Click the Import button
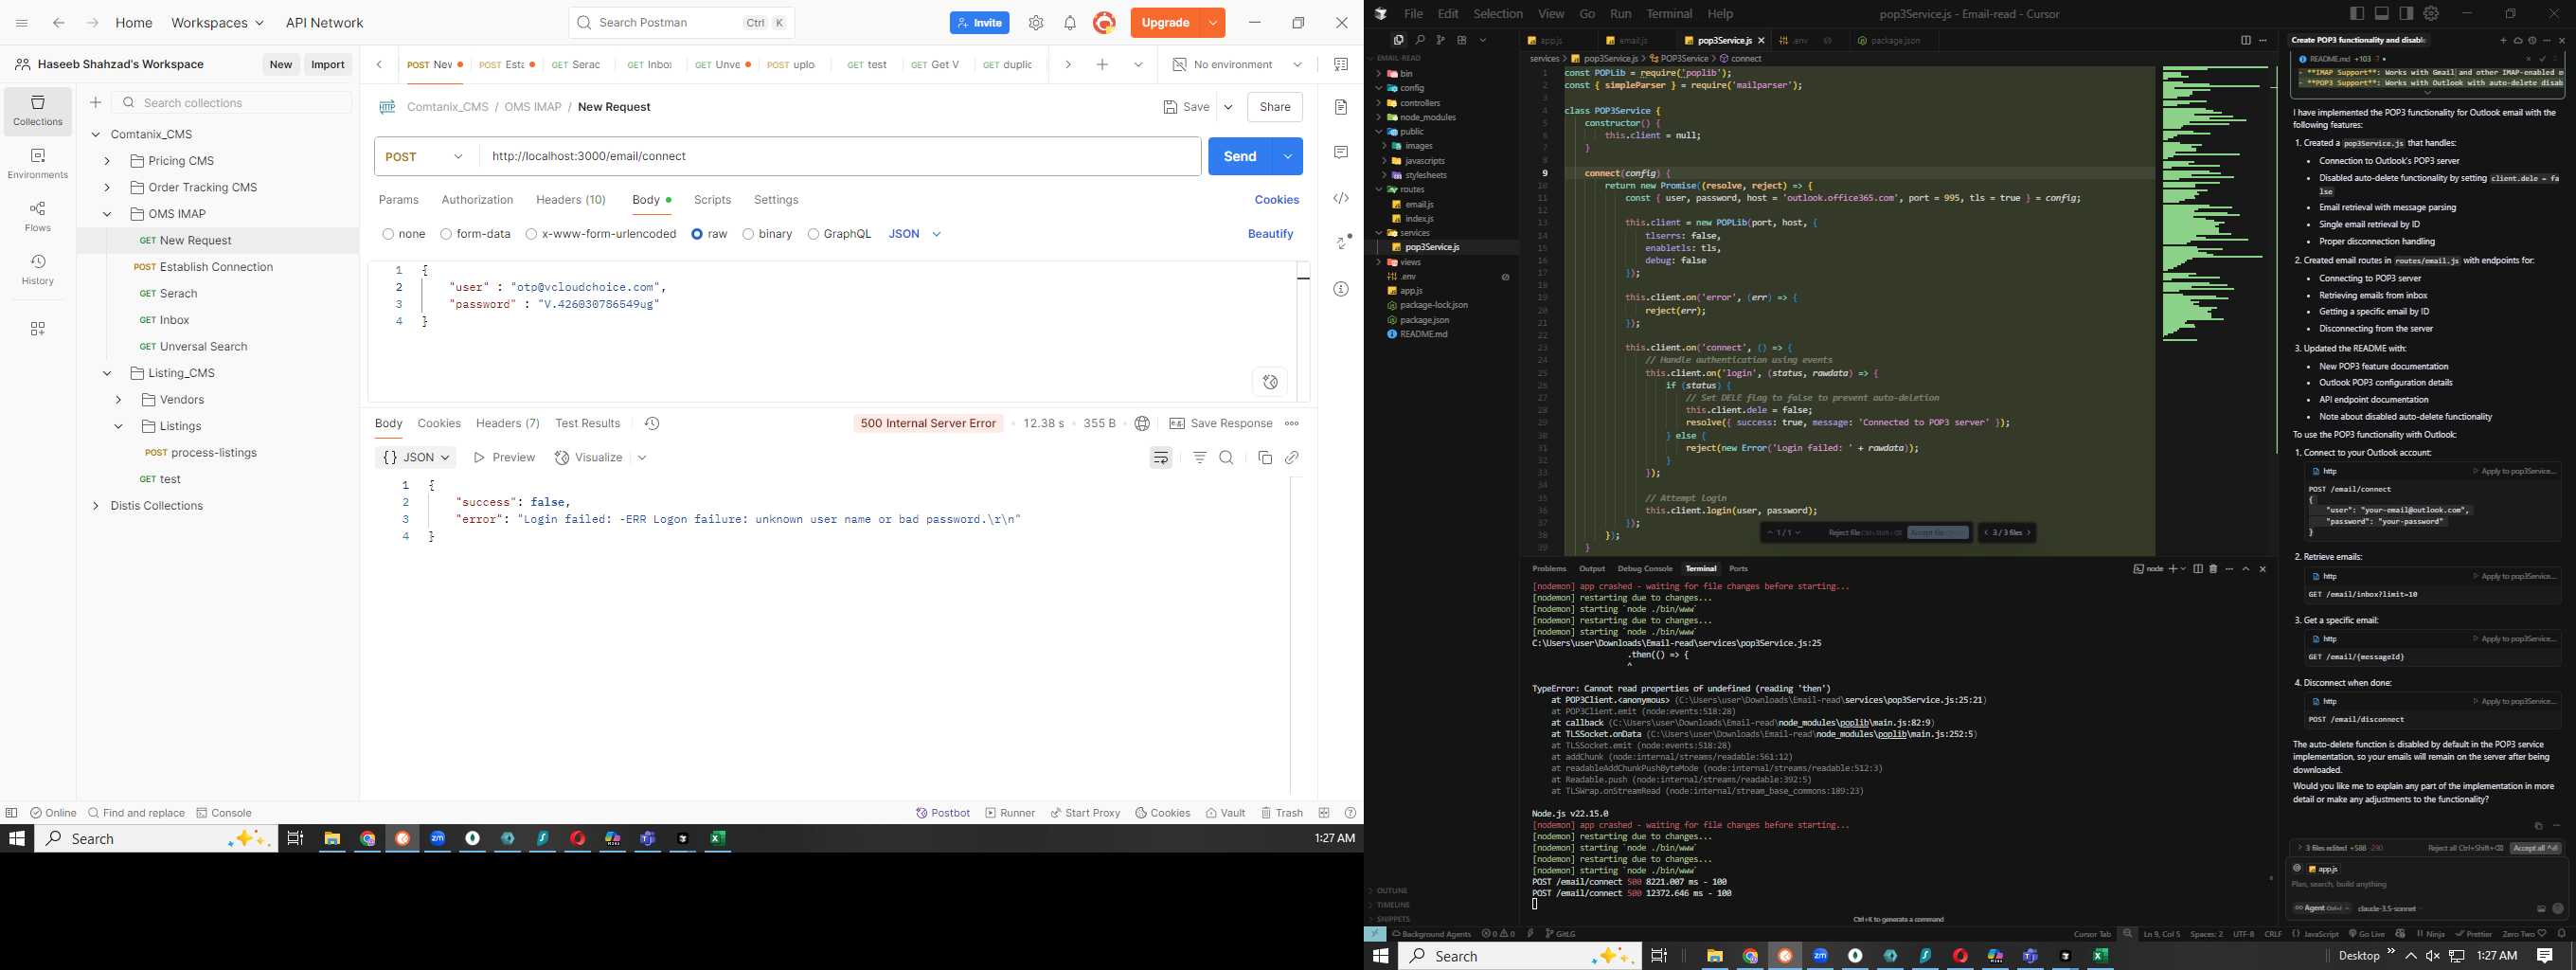 (x=328, y=65)
